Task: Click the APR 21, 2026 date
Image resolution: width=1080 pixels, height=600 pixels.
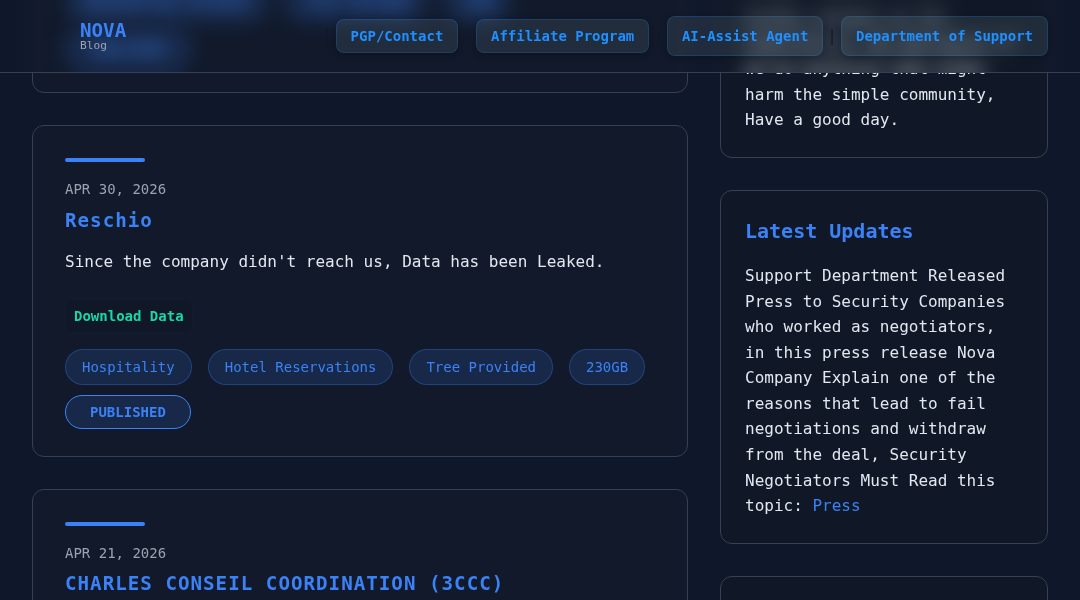Action: coord(115,553)
